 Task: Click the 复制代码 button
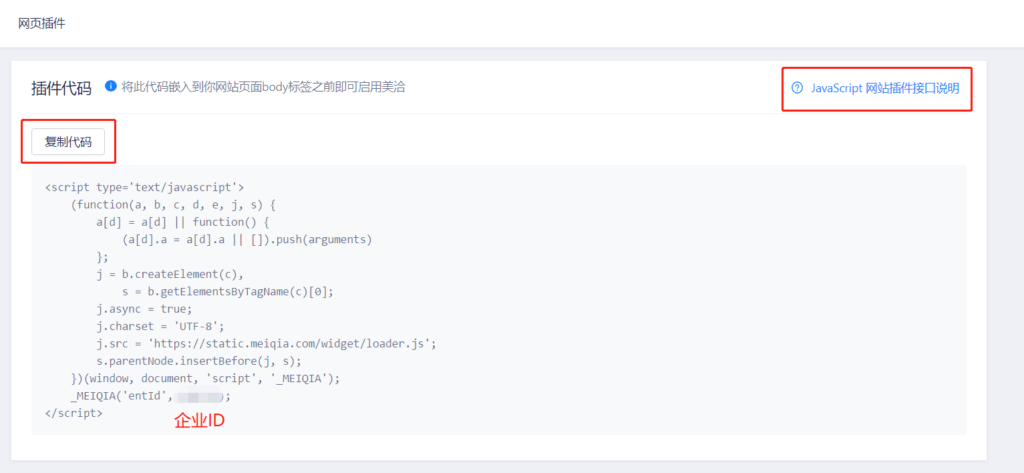[68, 142]
